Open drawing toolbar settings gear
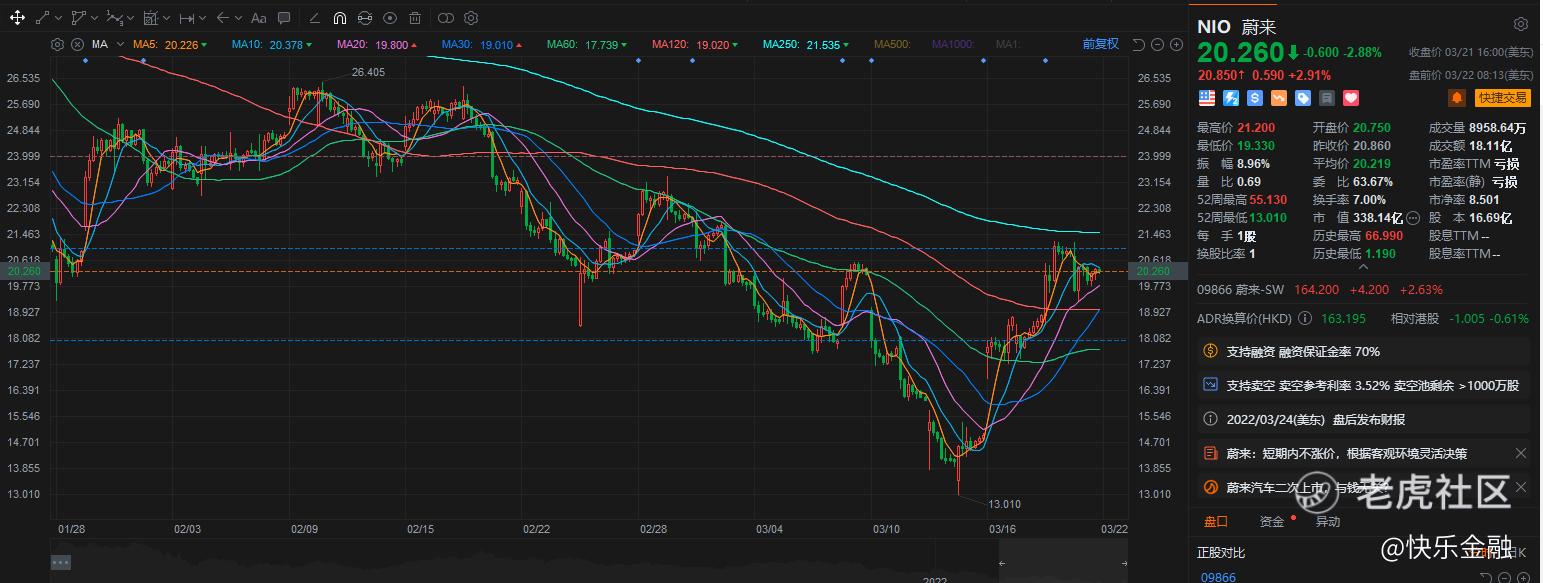Image resolution: width=1543 pixels, height=583 pixels. 471,18
